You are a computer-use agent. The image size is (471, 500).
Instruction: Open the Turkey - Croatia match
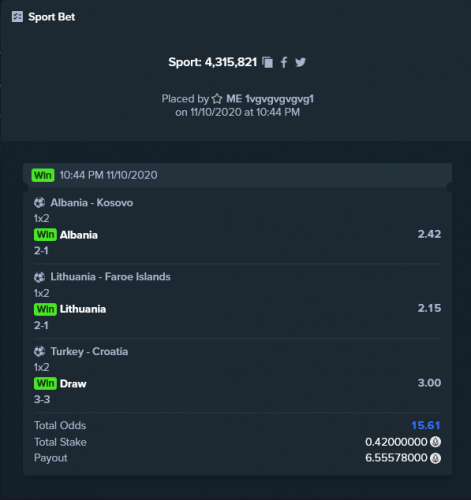[89, 352]
